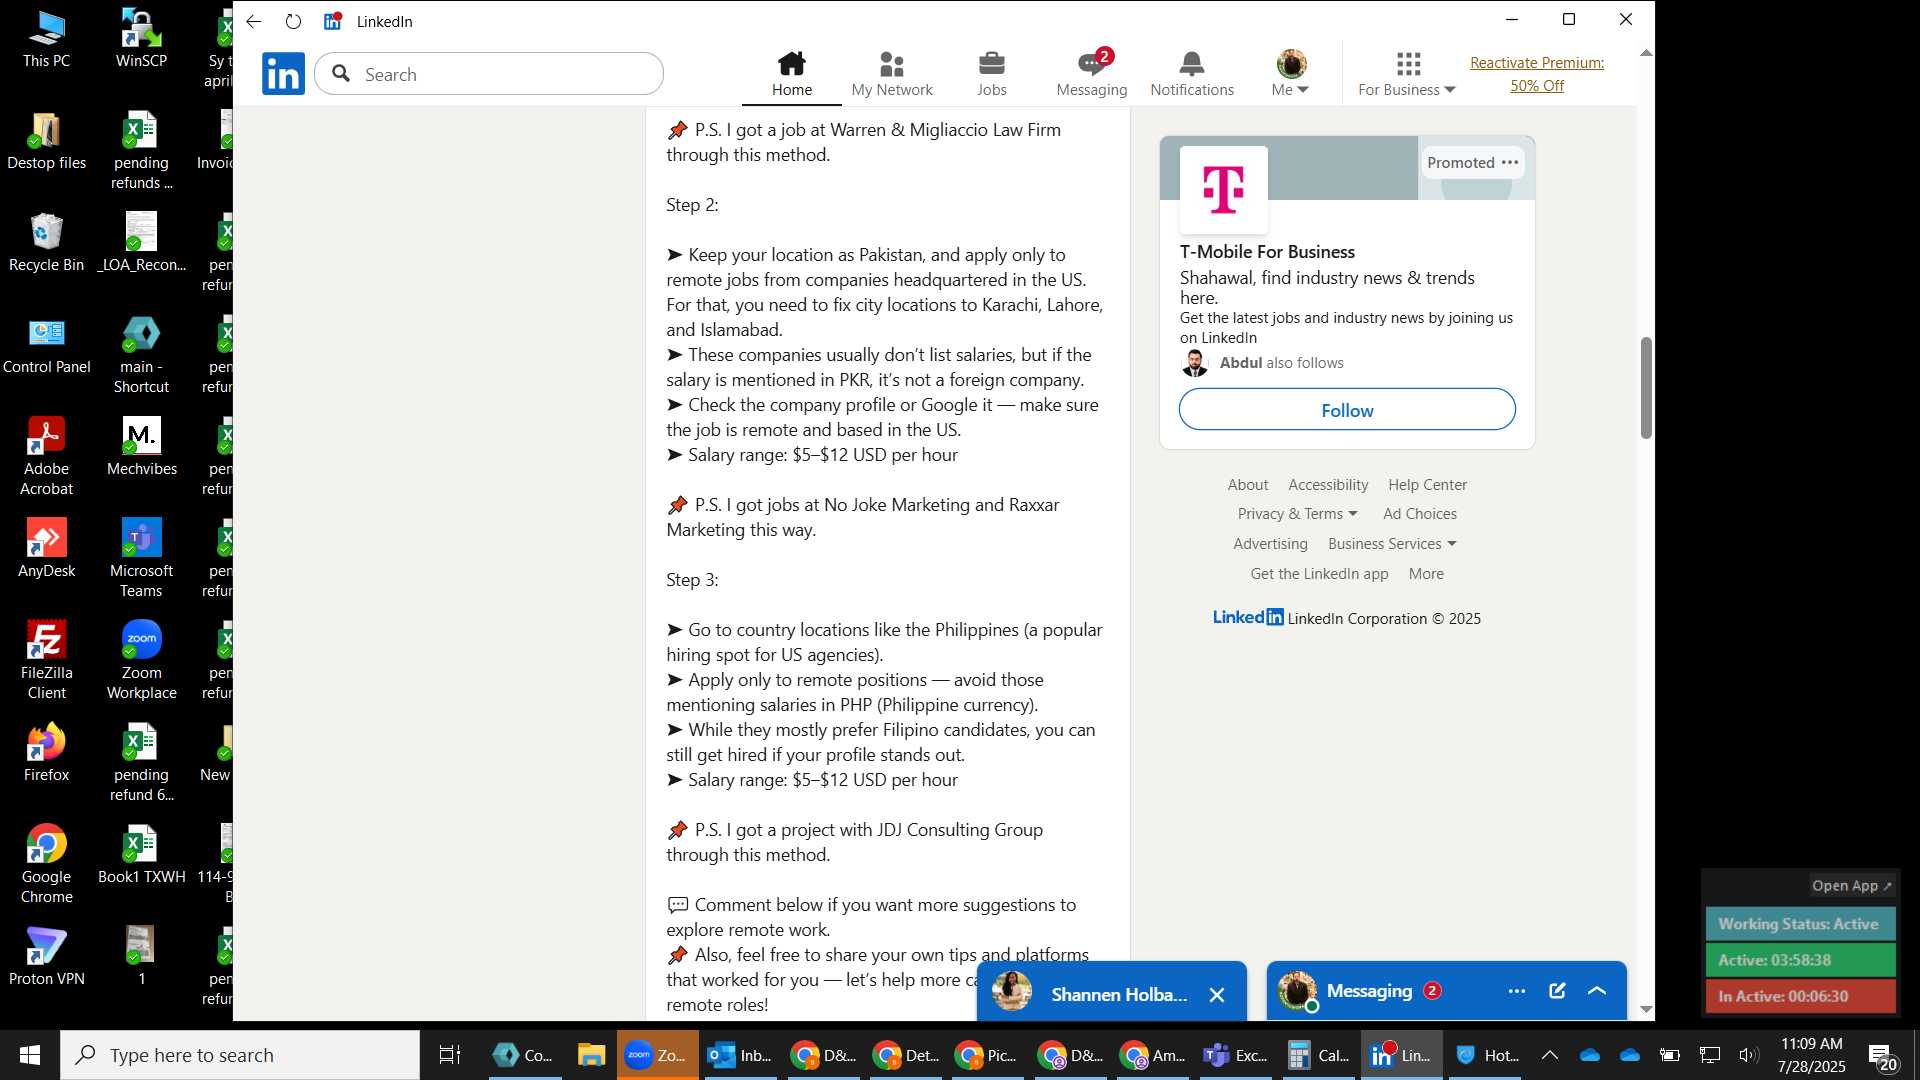
Task: Open the Adobe Acrobat desktop icon
Action: point(46,458)
